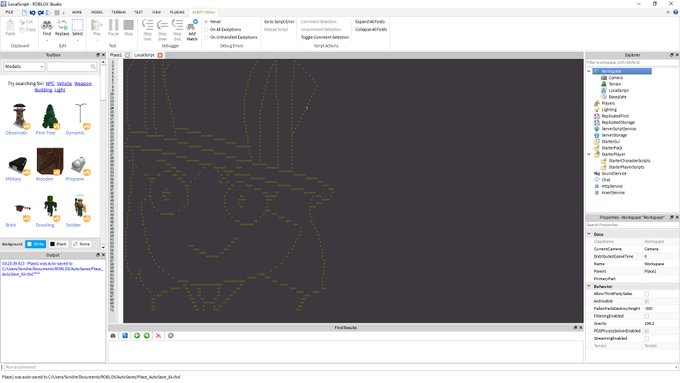The image size is (680, 383).
Task: Toggle the PGSPhysicsSolverEnabled checkbox
Action: (647, 331)
